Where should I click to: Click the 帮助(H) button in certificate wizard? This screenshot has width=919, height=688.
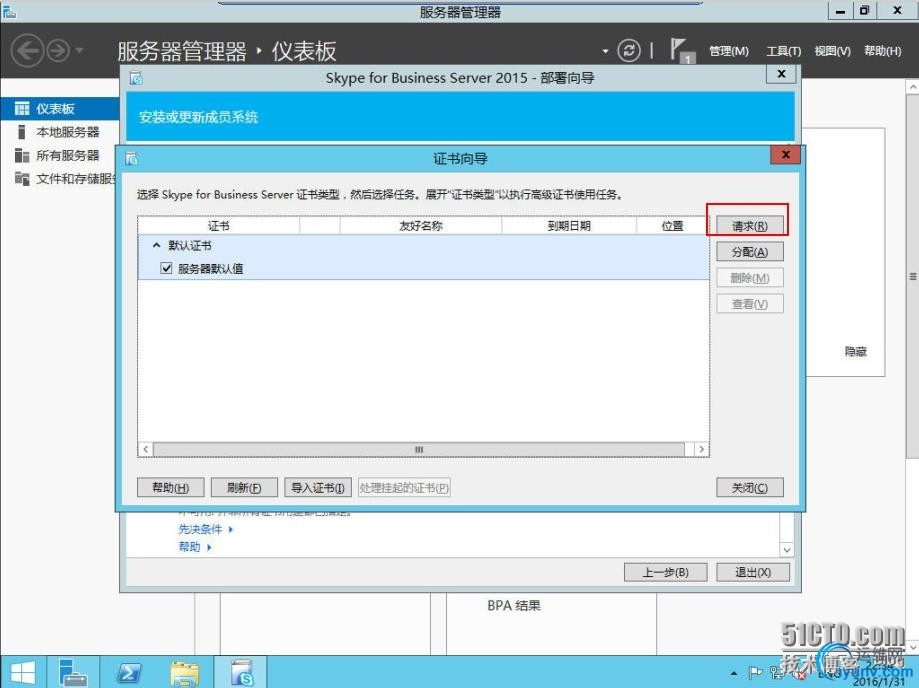171,488
